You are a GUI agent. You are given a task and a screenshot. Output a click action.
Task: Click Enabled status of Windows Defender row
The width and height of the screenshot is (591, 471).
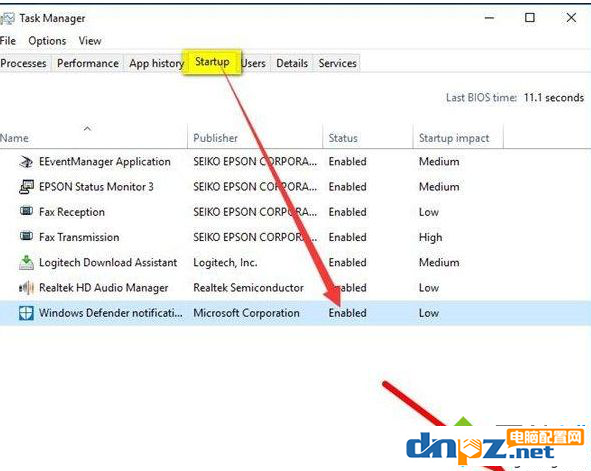pyautogui.click(x=348, y=313)
